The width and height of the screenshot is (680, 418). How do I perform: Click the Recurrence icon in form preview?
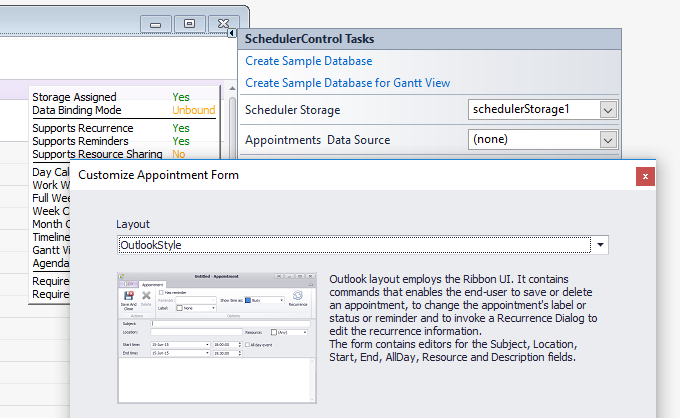point(296,297)
